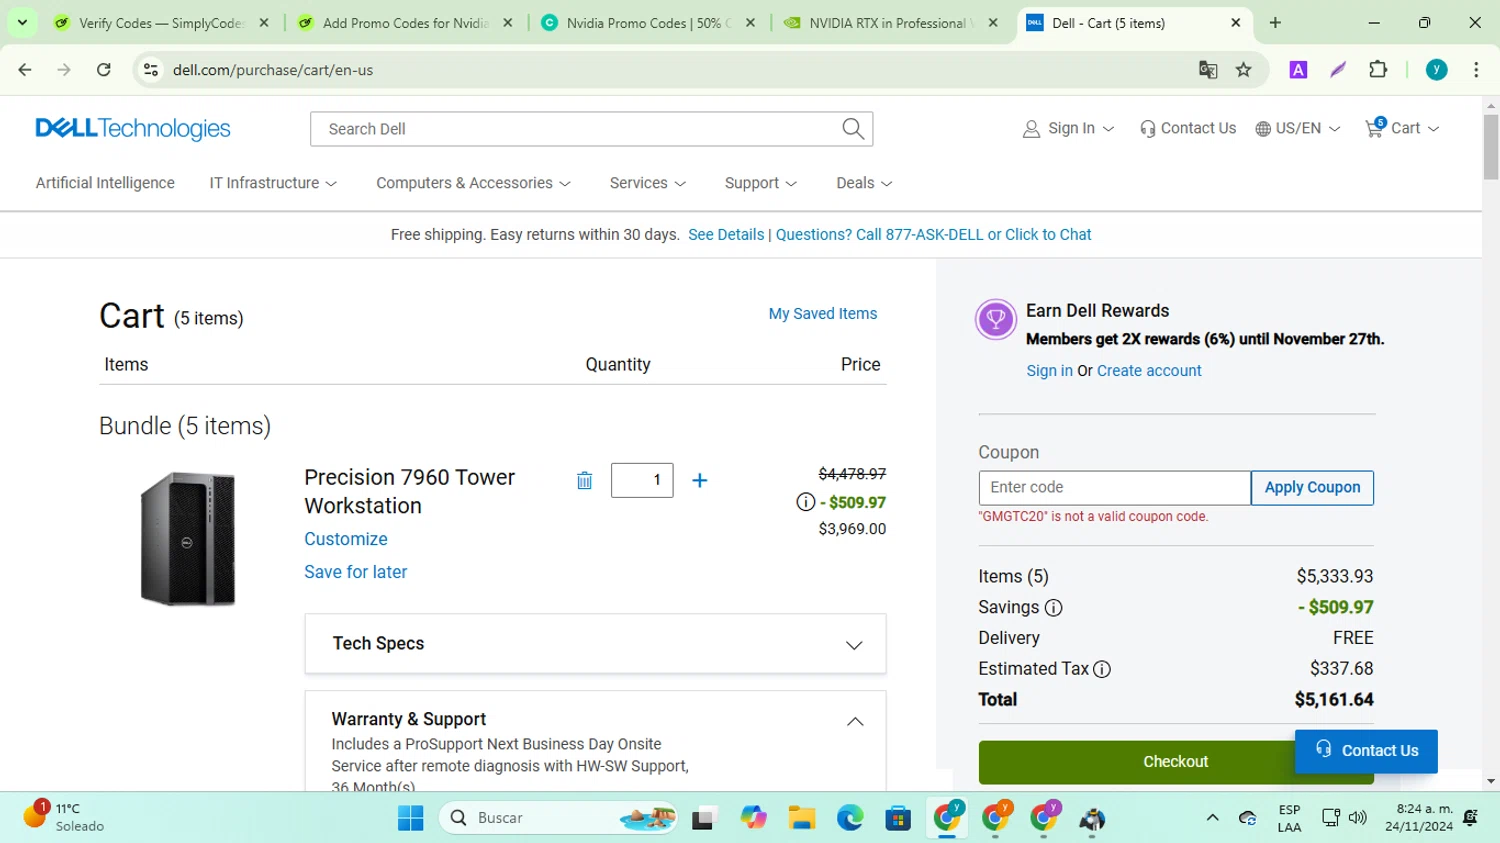
Task: Click the Save for later link
Action: [x=356, y=572]
